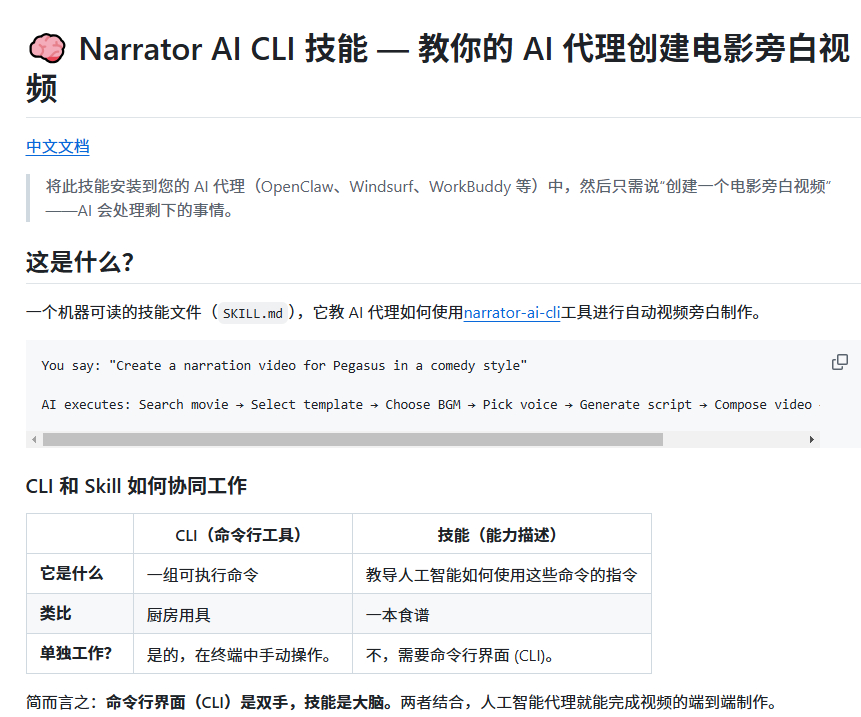Click the code line starting "You say:"
The width and height of the screenshot is (861, 717).
click(x=284, y=366)
